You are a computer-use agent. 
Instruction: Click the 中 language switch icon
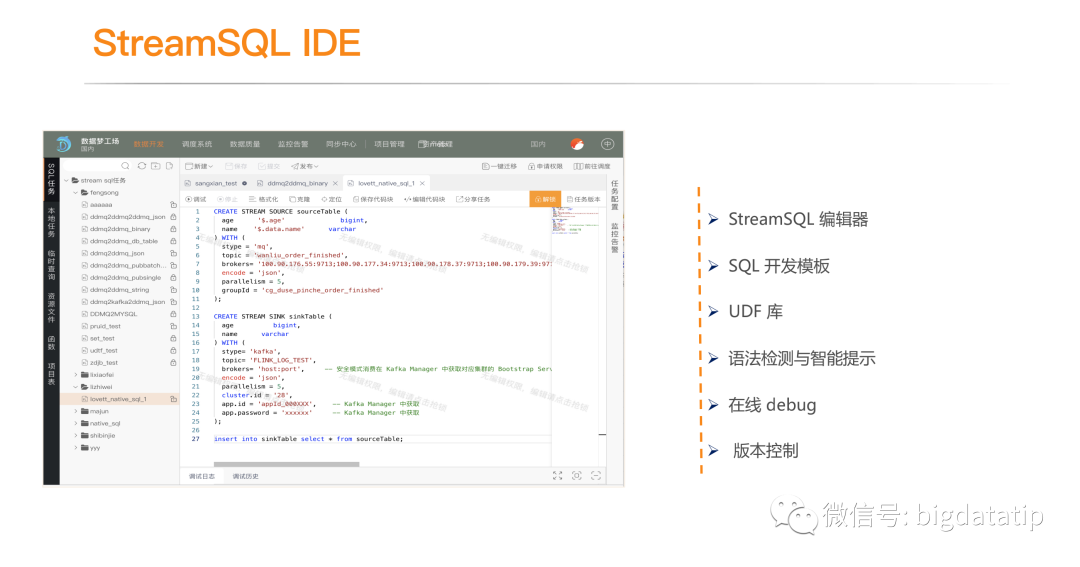pyautogui.click(x=608, y=144)
